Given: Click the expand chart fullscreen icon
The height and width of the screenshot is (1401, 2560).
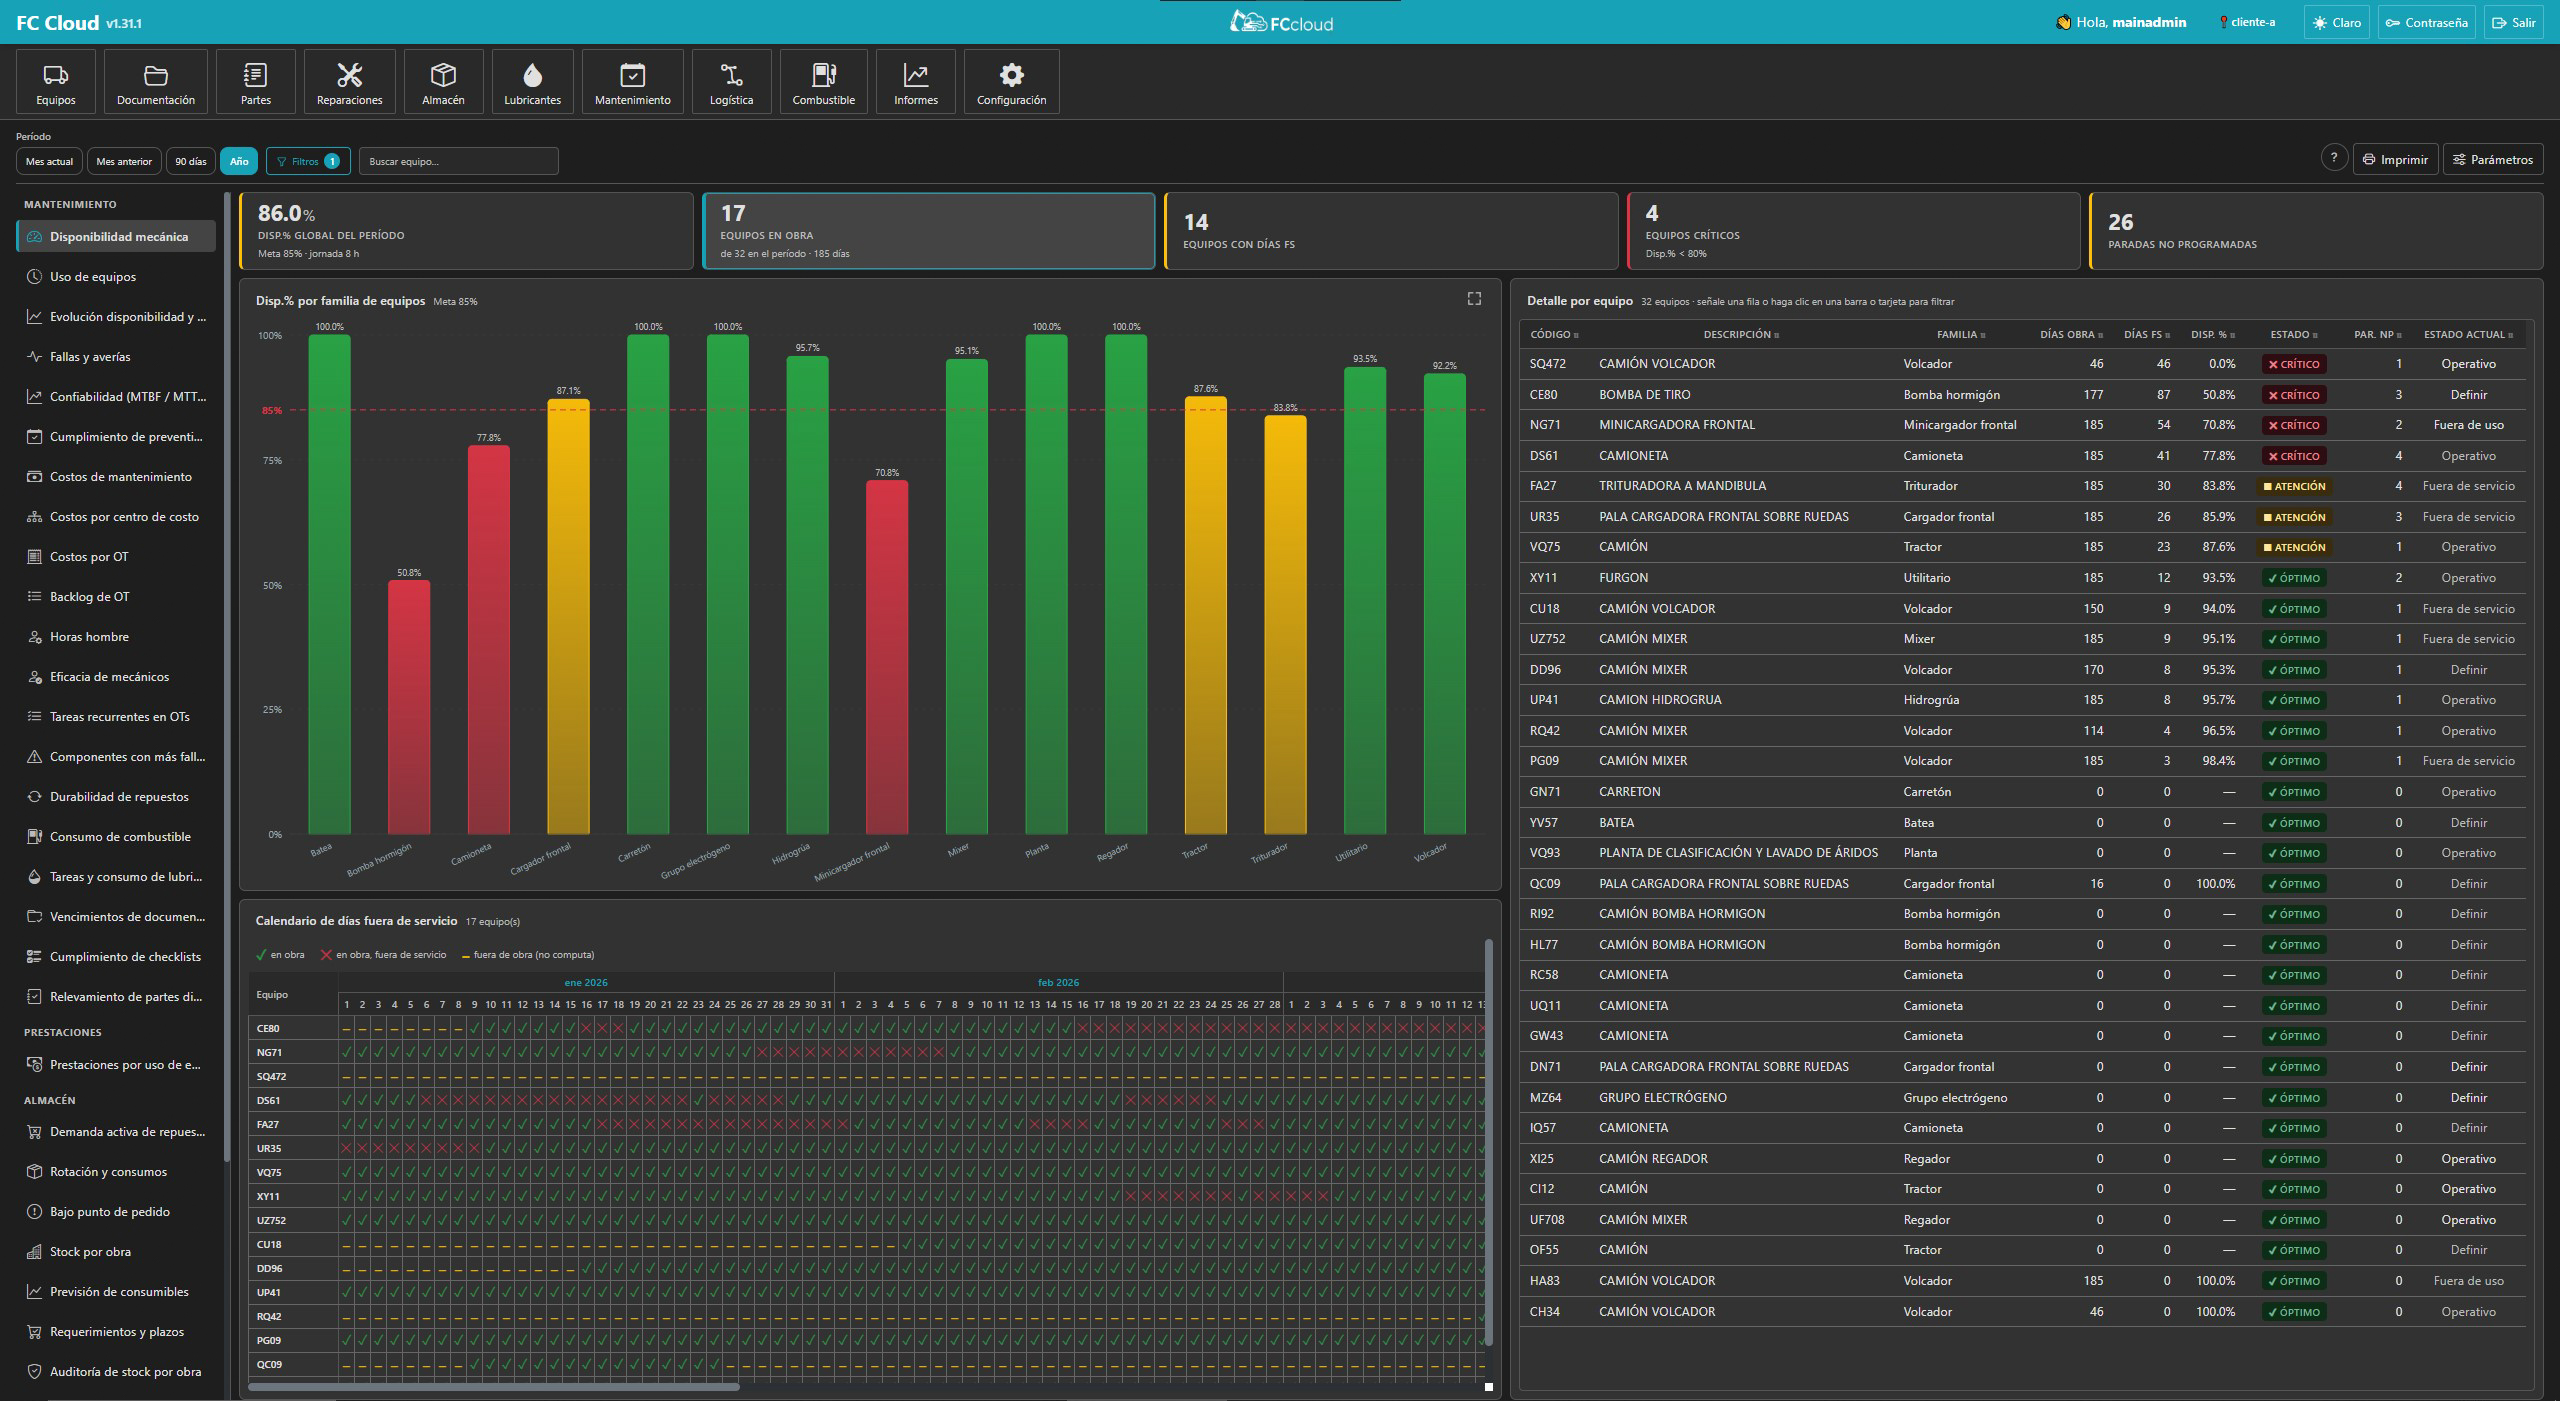Looking at the screenshot, I should 1474,299.
